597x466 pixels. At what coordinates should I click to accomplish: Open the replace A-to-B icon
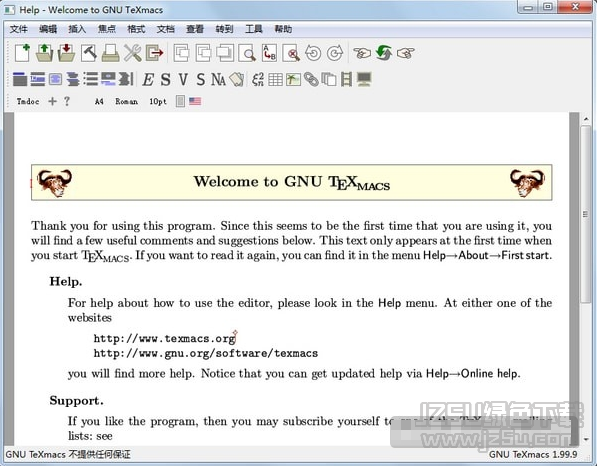point(269,53)
